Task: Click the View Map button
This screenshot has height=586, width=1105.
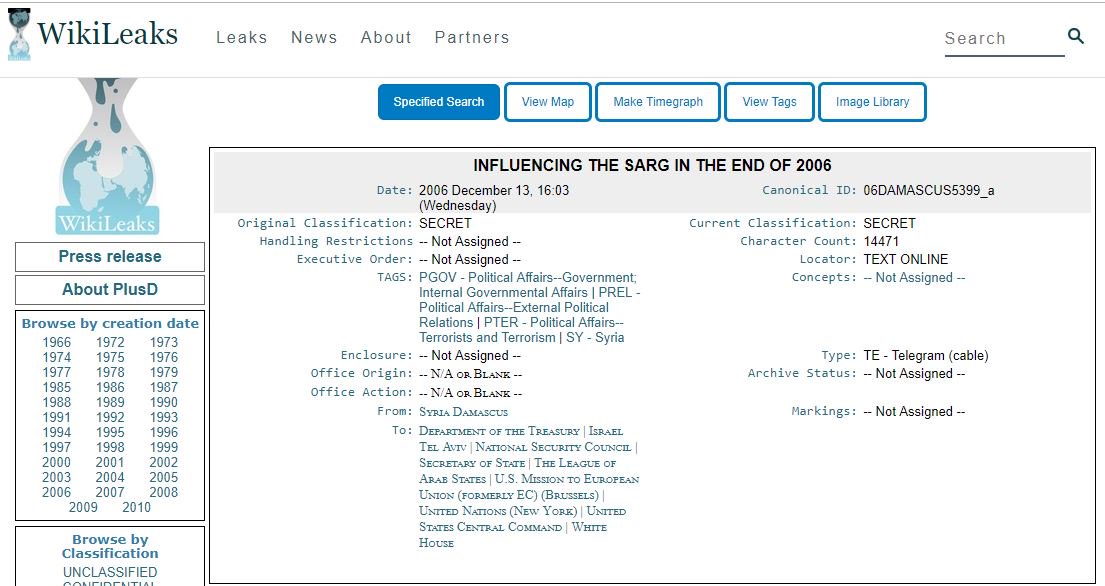Action: [x=548, y=102]
